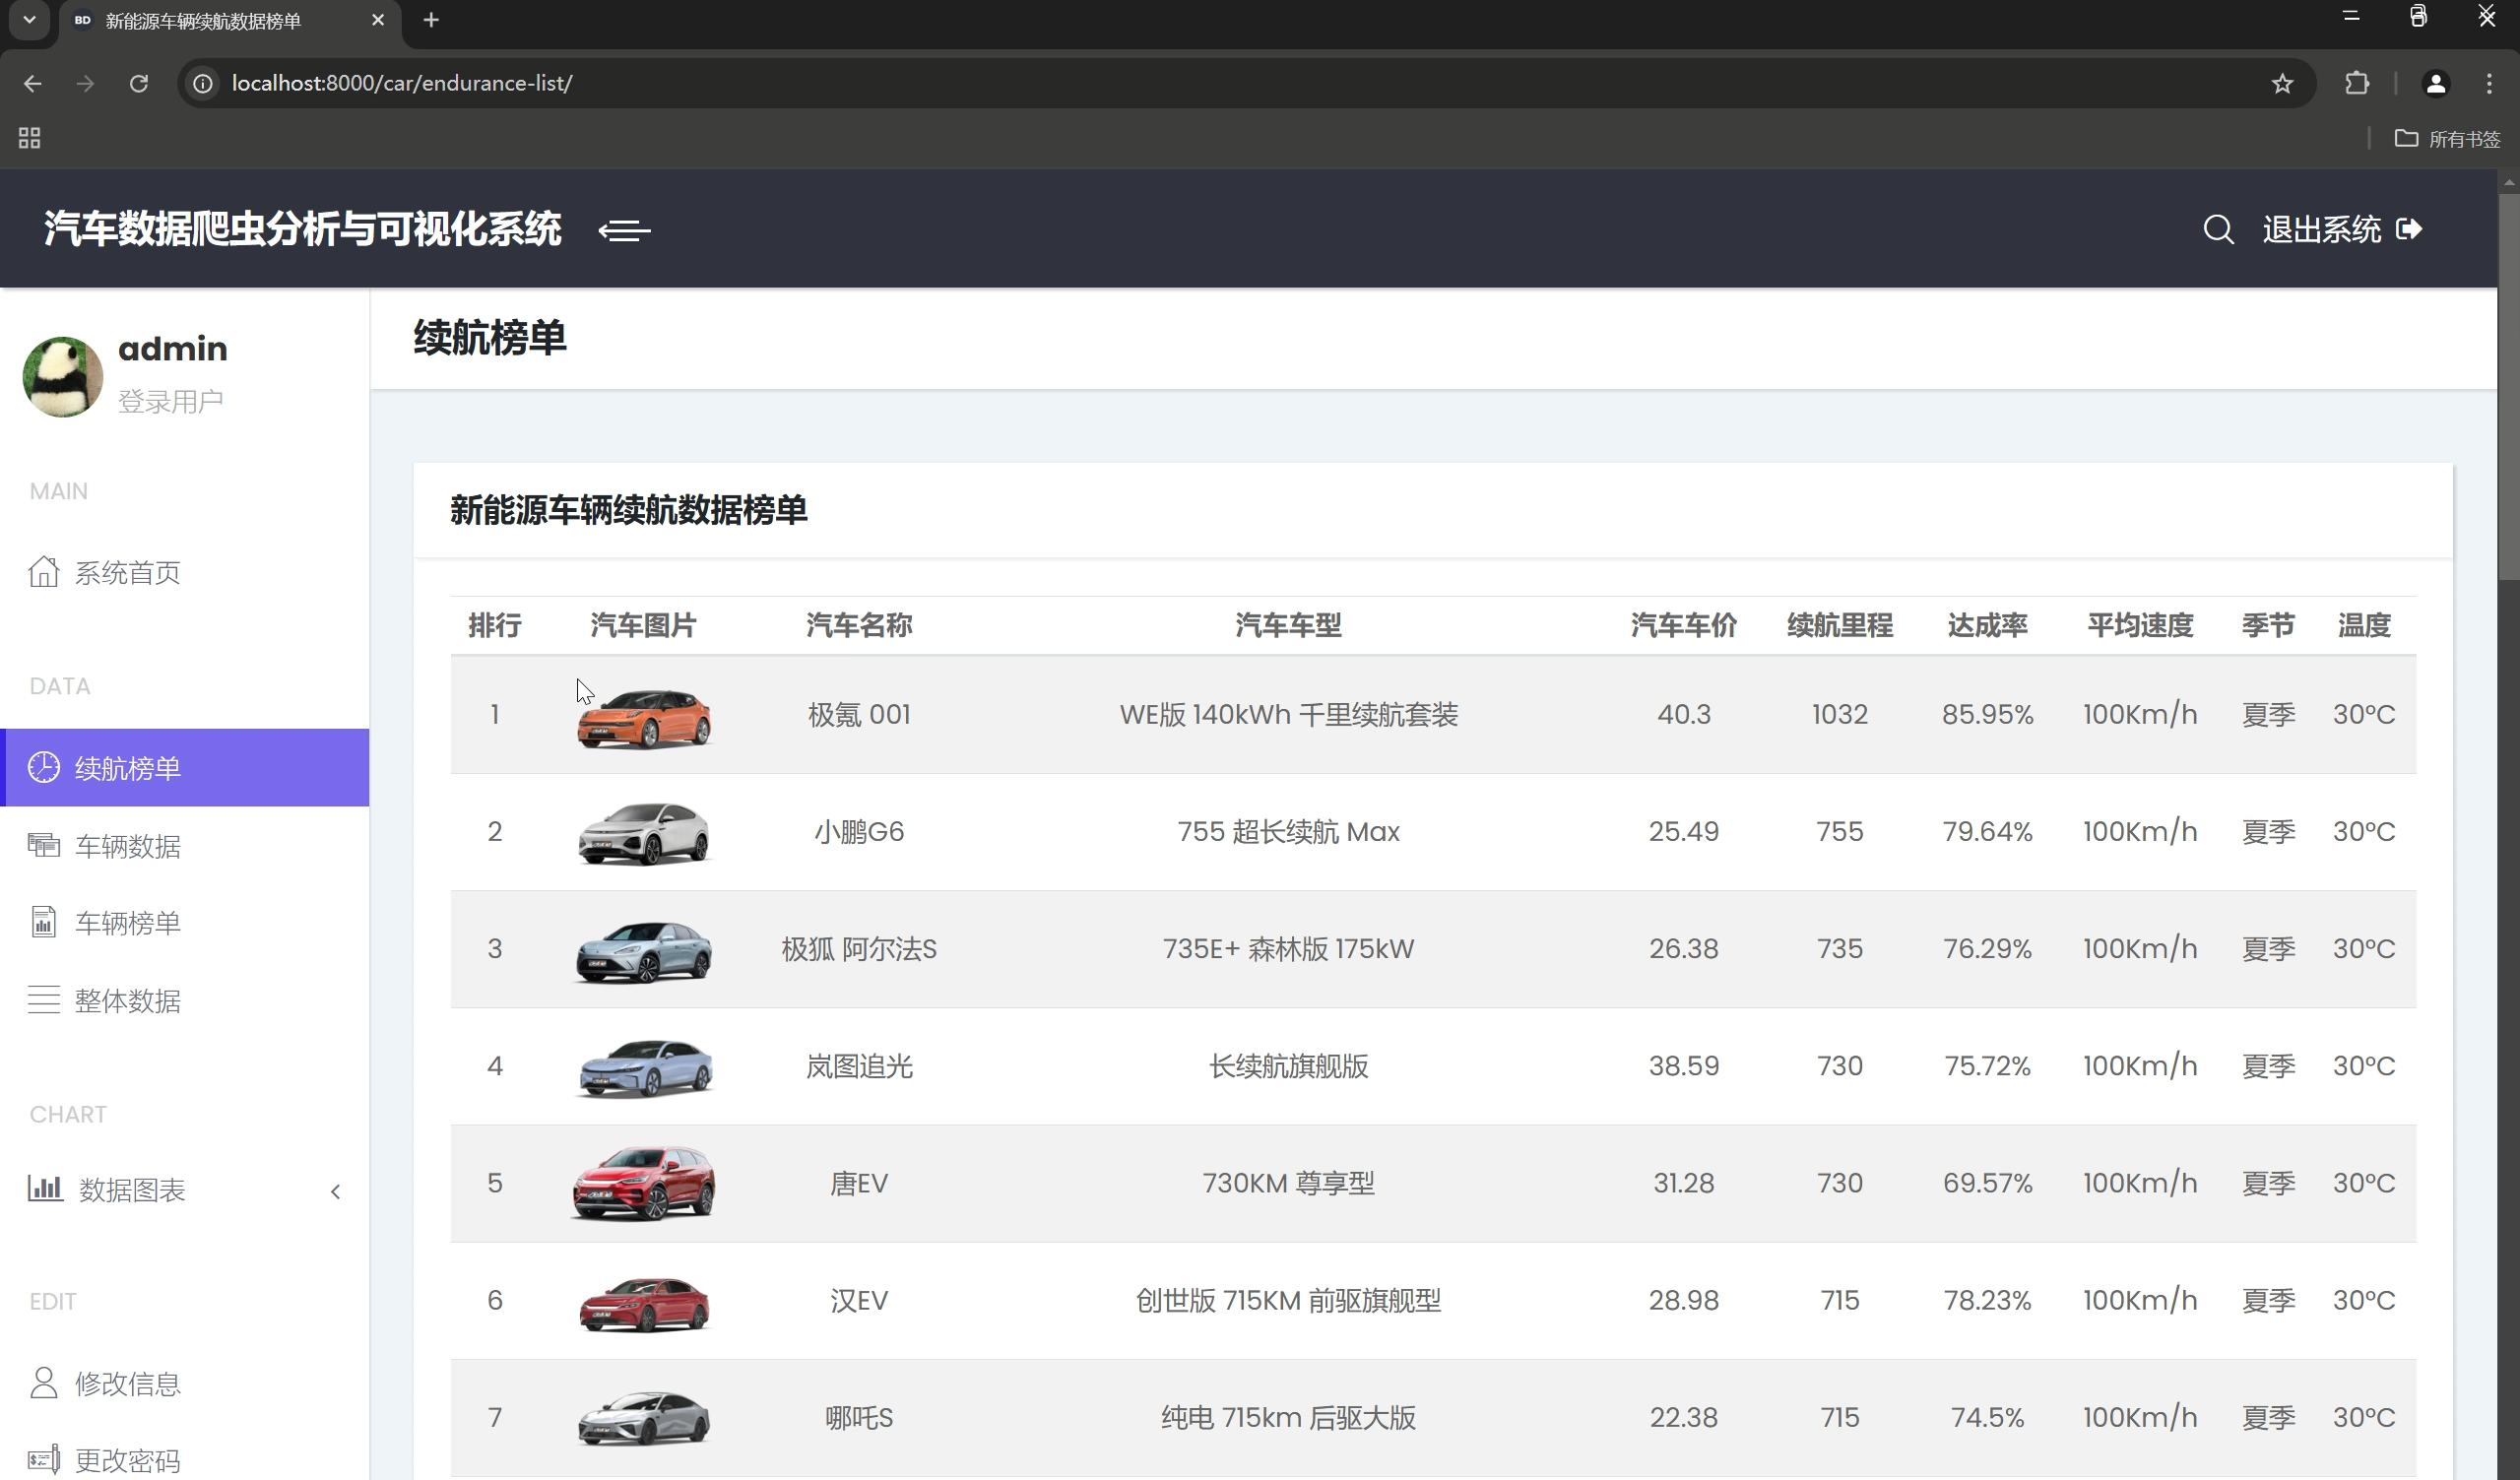Click the 续航里程 column header
2520x1480 pixels.
click(1840, 625)
